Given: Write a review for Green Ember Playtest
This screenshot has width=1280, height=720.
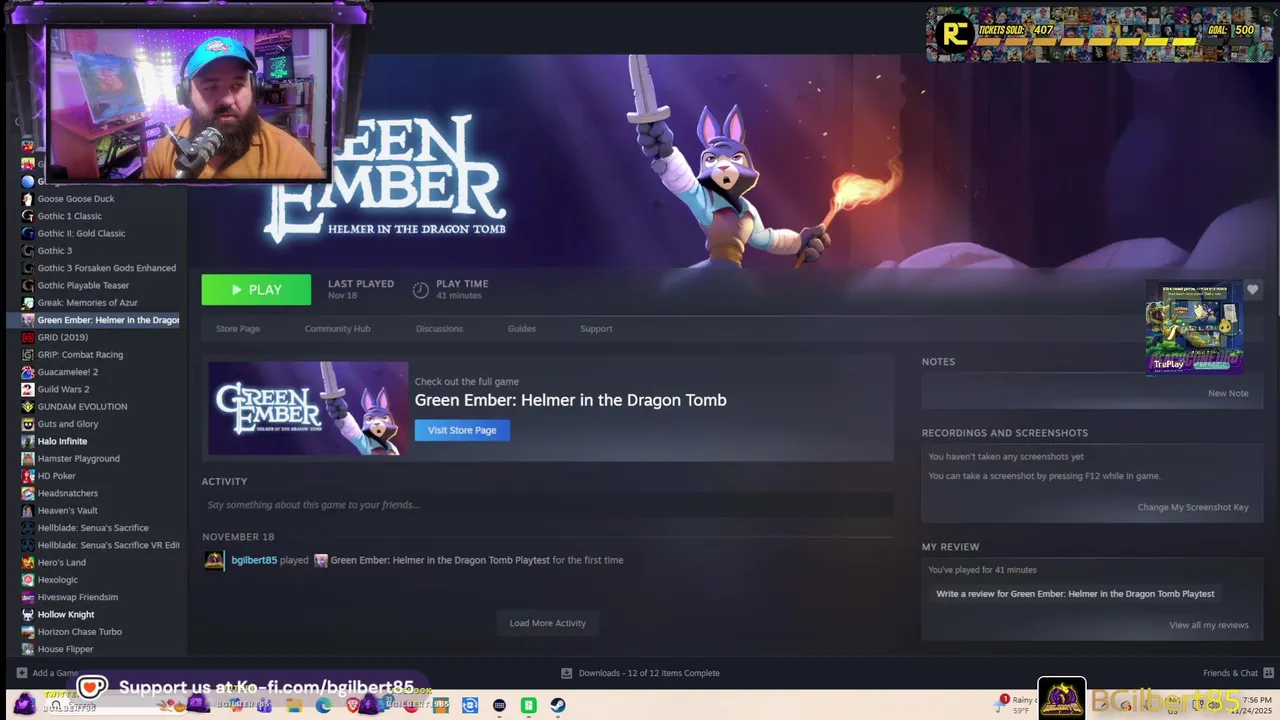Looking at the screenshot, I should pyautogui.click(x=1075, y=594).
